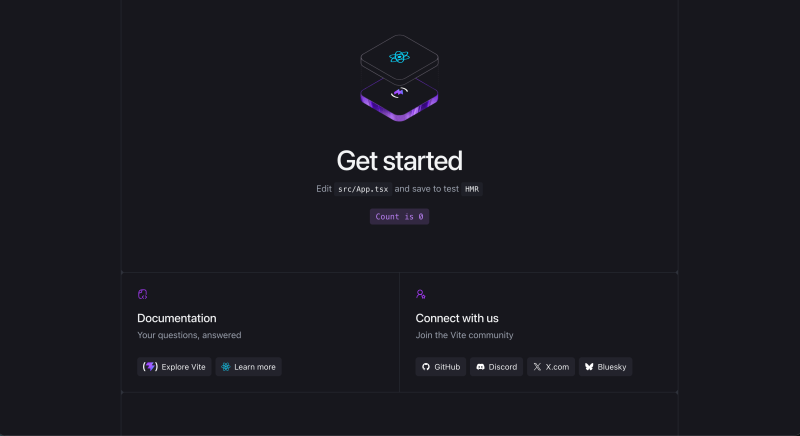This screenshot has width=800, height=436.
Task: Go to the X.com link
Action: click(x=551, y=367)
